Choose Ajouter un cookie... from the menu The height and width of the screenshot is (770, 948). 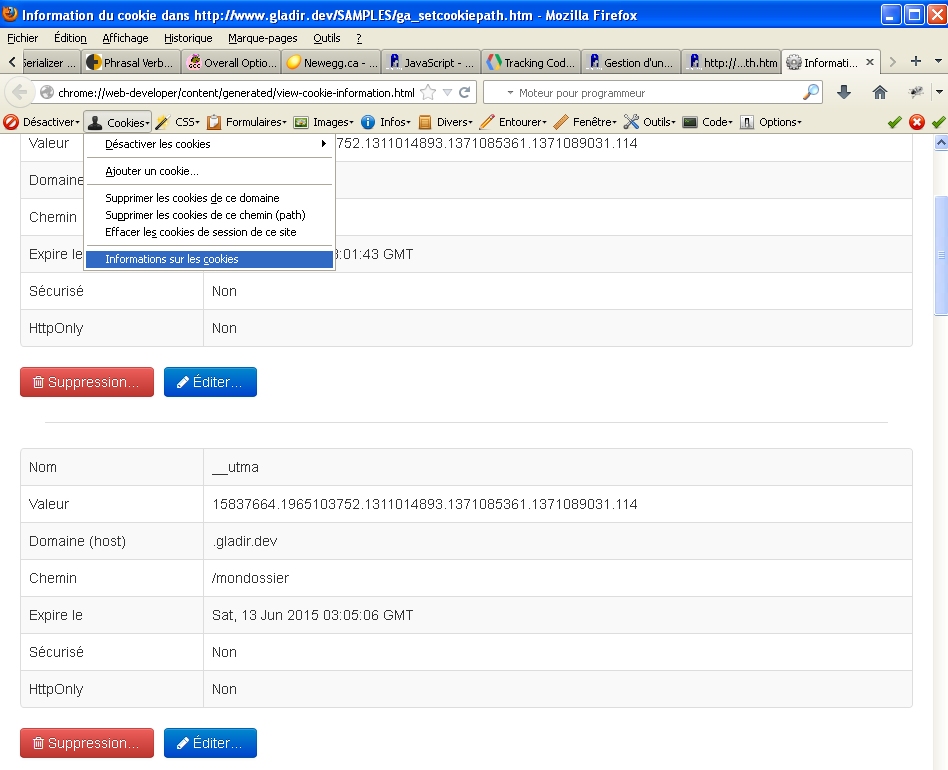click(x=152, y=172)
